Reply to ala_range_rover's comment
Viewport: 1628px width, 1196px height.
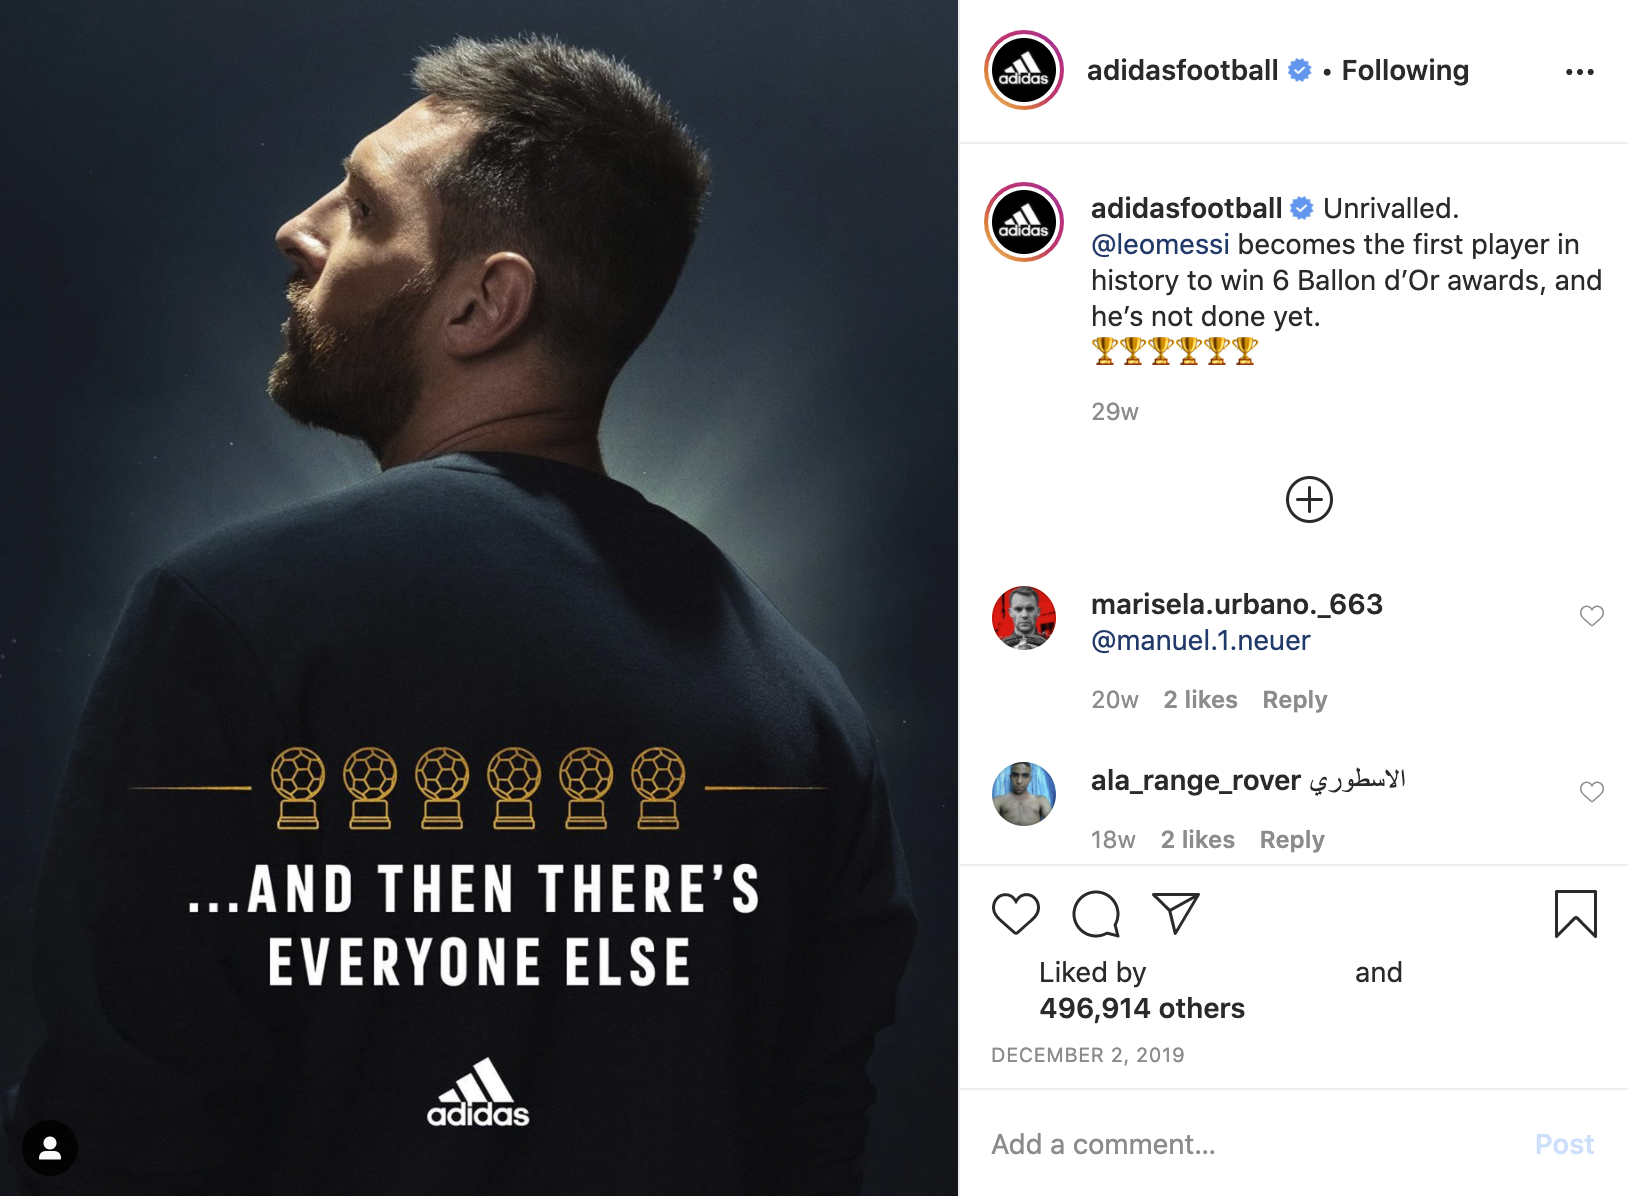tap(1292, 840)
